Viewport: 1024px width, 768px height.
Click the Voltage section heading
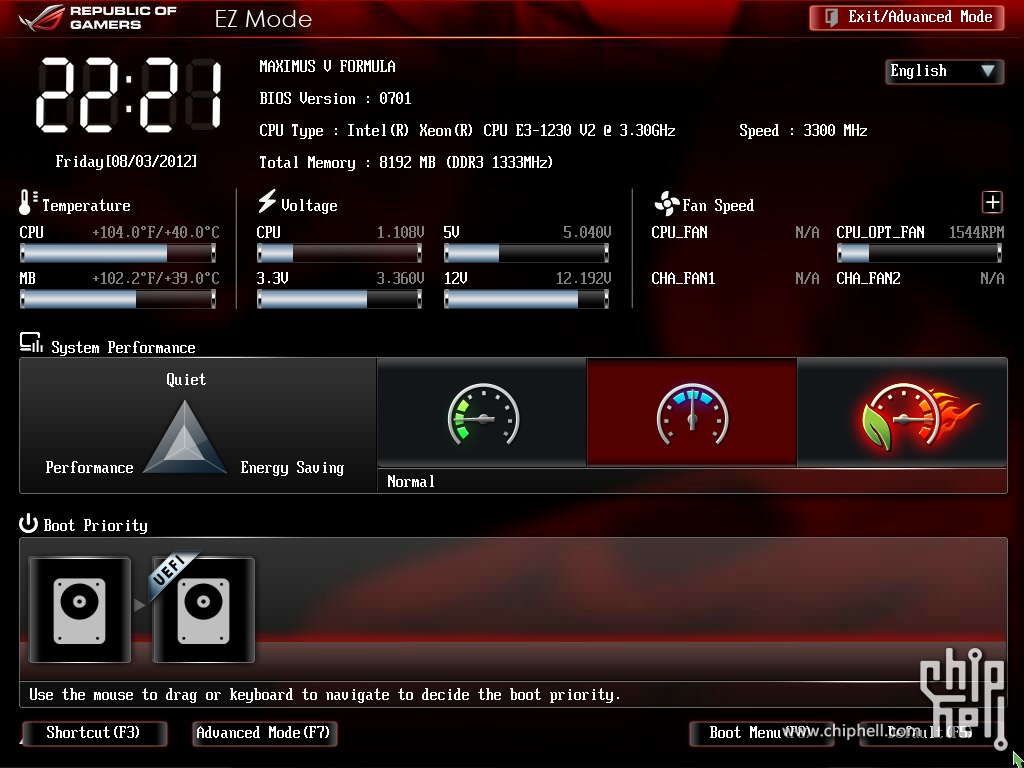309,206
